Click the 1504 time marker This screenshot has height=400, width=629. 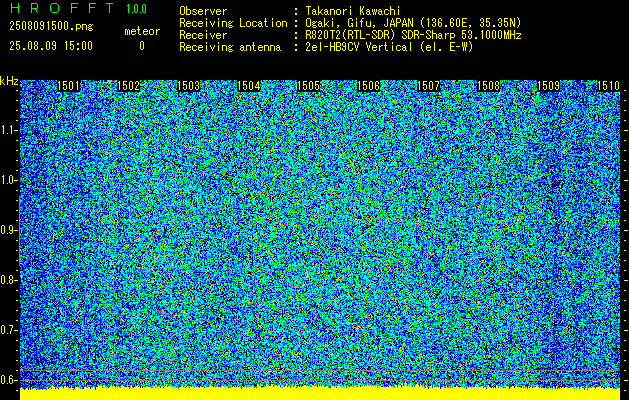click(248, 86)
